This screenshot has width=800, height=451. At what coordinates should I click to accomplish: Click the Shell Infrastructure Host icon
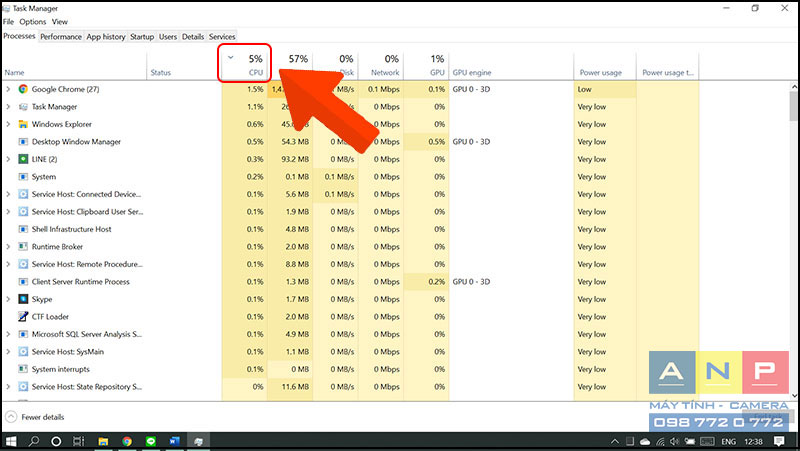[23, 229]
